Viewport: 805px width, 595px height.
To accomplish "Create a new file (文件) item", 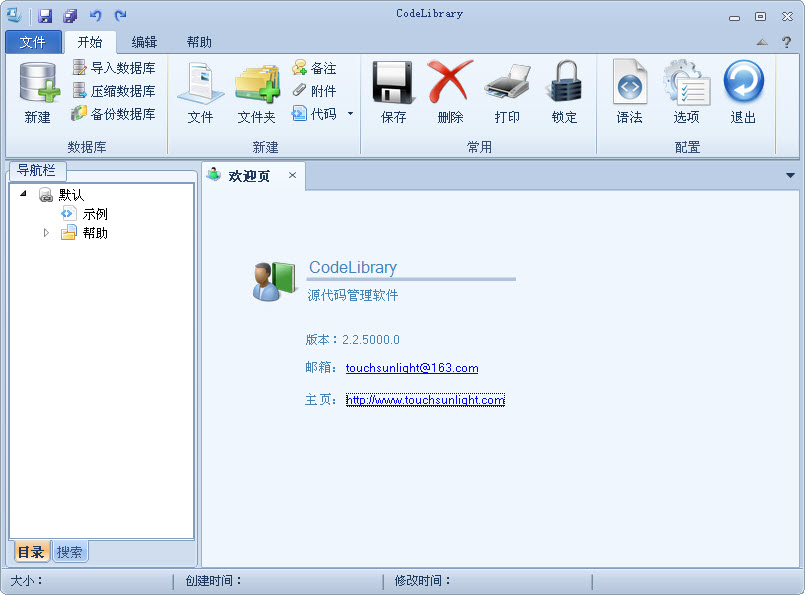I will click(x=200, y=92).
